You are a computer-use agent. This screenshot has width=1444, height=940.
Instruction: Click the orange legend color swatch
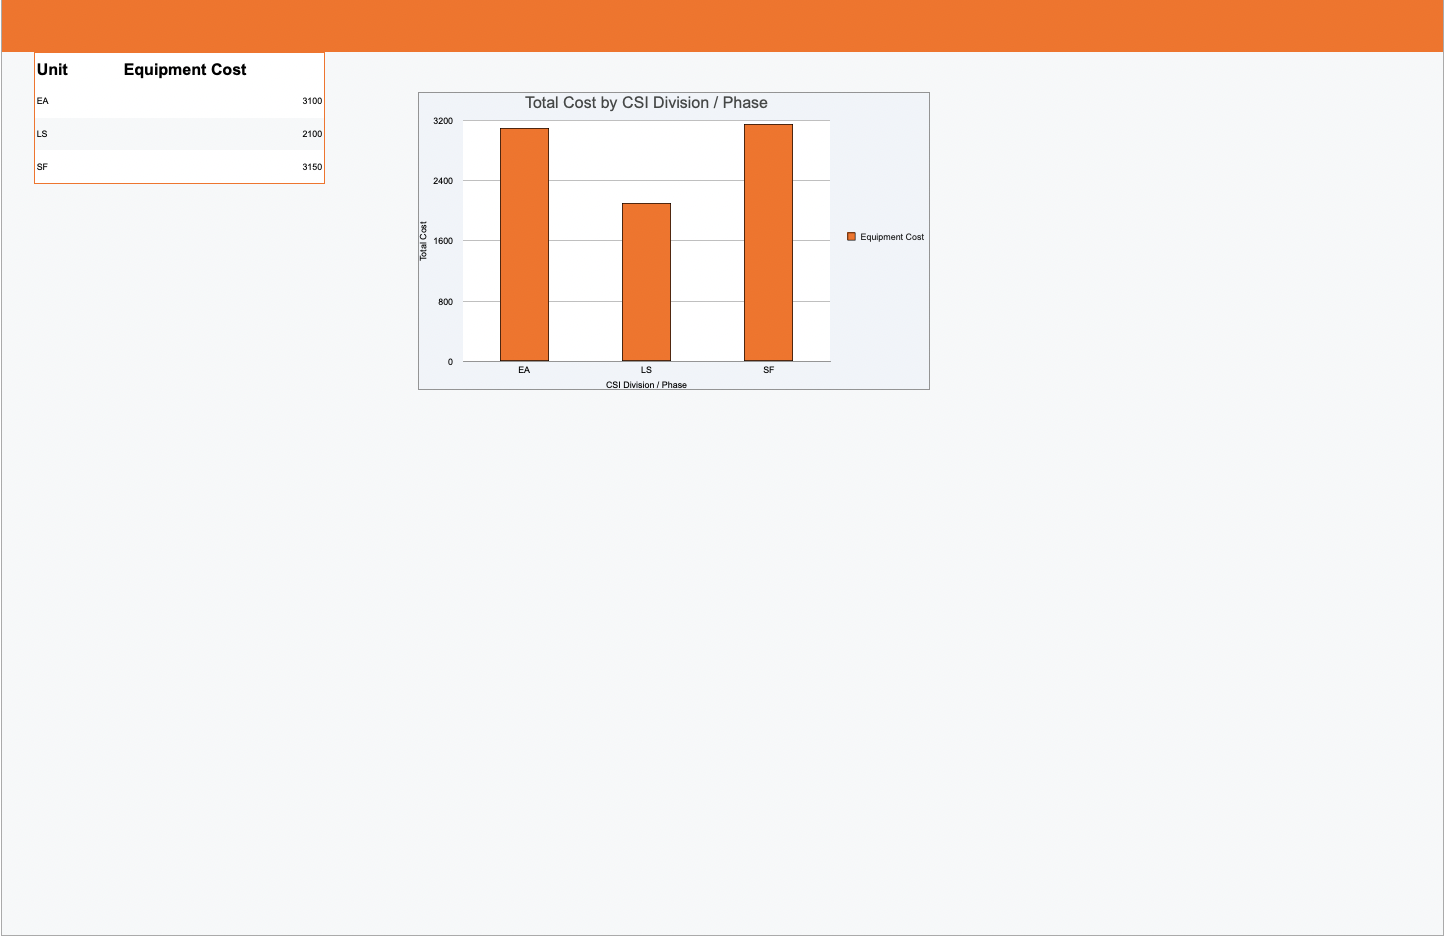(849, 236)
